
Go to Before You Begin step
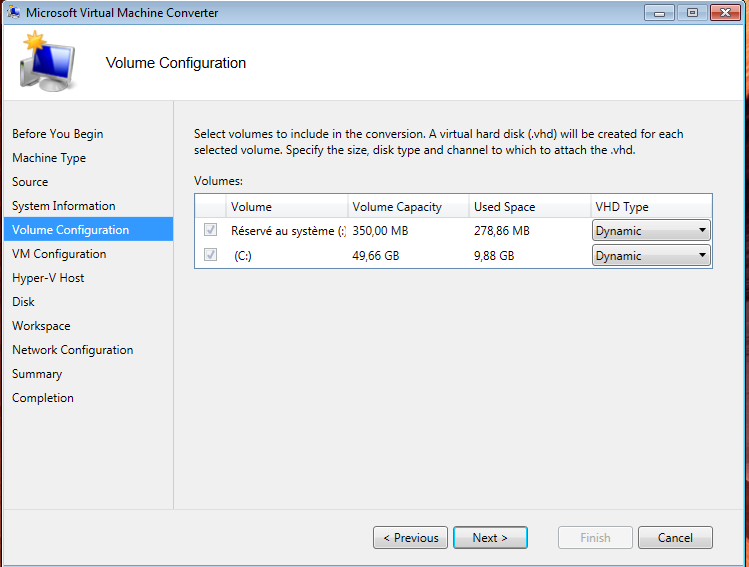click(57, 134)
